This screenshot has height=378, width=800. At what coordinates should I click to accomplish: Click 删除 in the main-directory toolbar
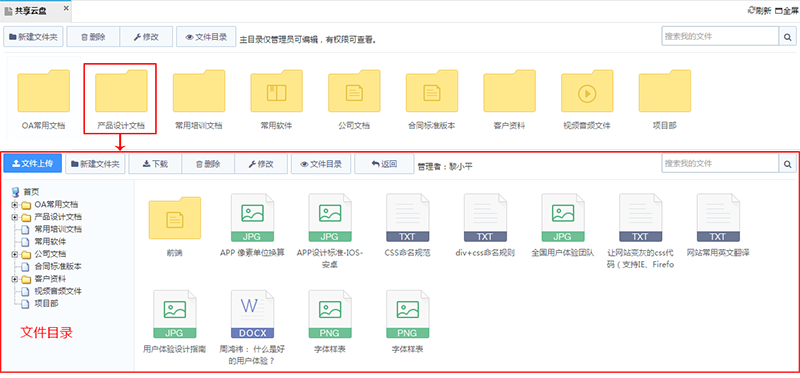tap(93, 37)
